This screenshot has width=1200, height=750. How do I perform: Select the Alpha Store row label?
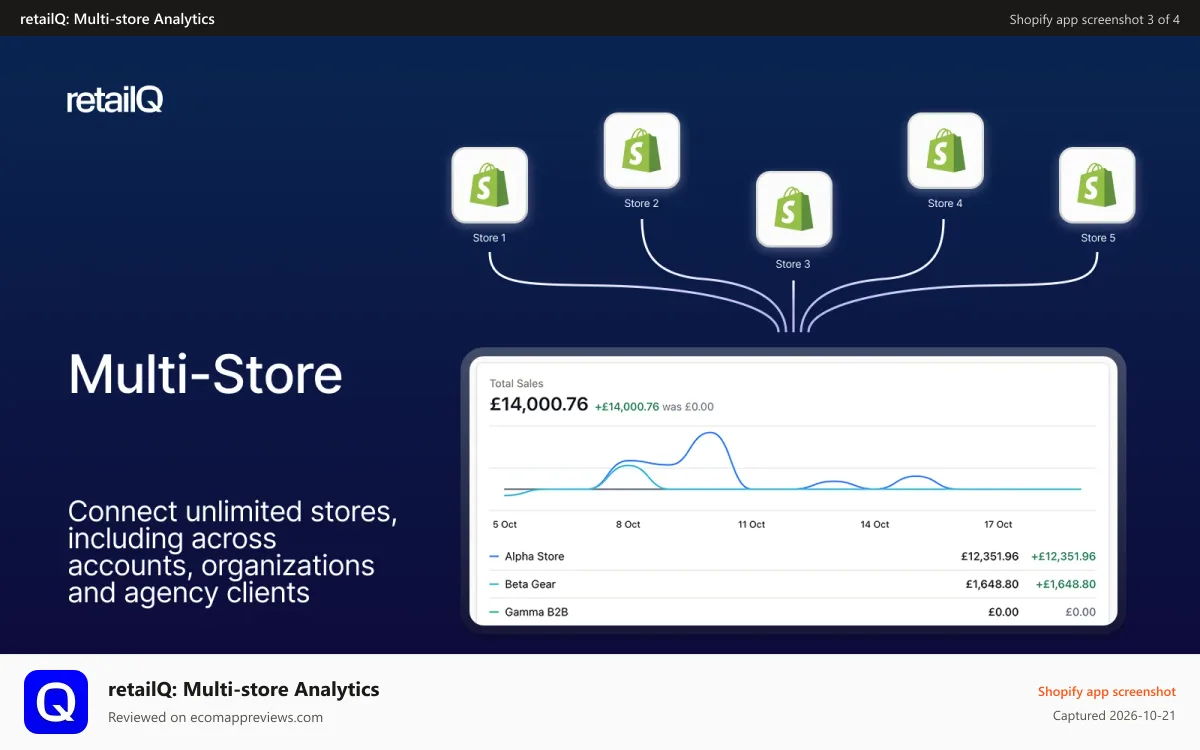pyautogui.click(x=534, y=557)
